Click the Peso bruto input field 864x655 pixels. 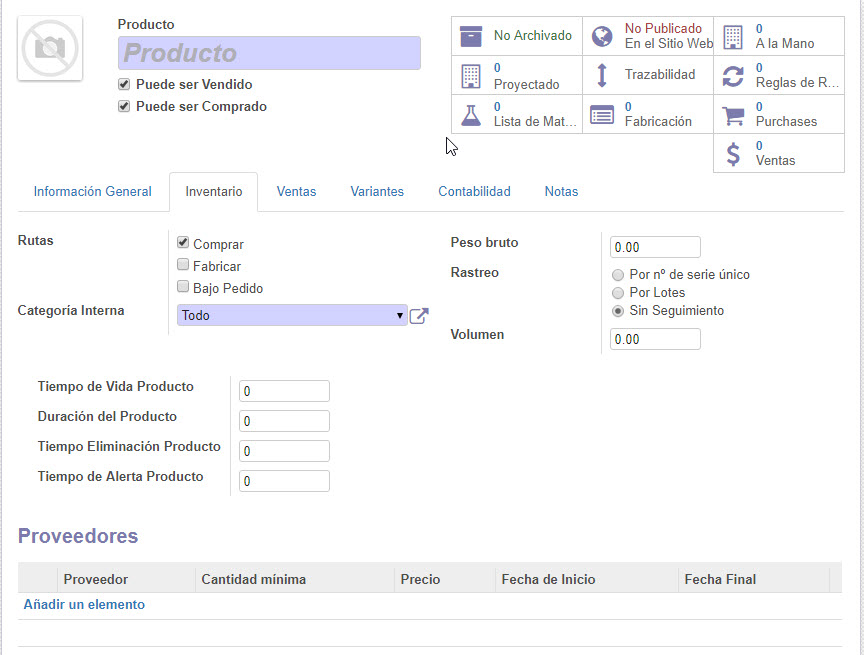[656, 247]
